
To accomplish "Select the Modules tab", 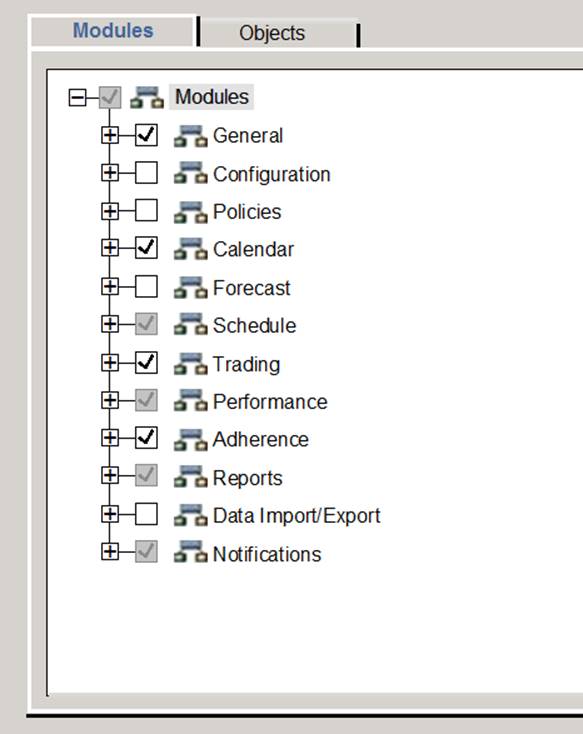I will coord(113,30).
